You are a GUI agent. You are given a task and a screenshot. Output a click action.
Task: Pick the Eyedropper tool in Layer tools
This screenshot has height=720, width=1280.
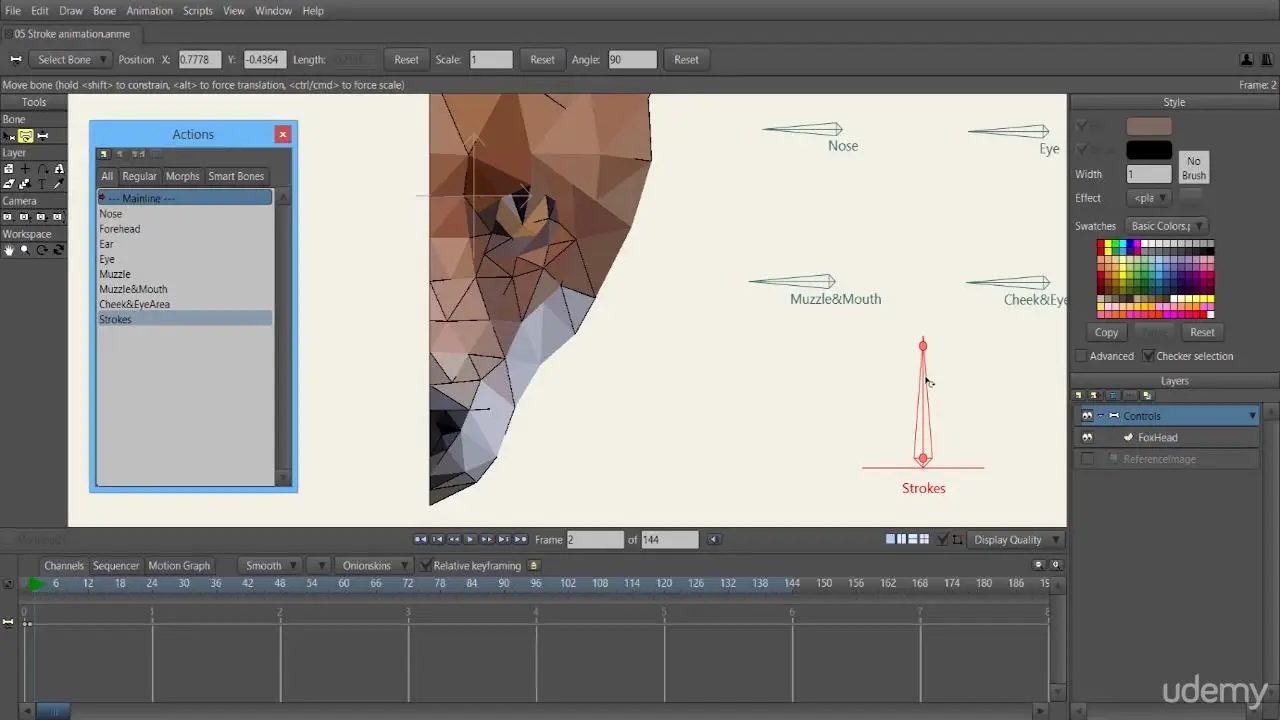point(59,184)
